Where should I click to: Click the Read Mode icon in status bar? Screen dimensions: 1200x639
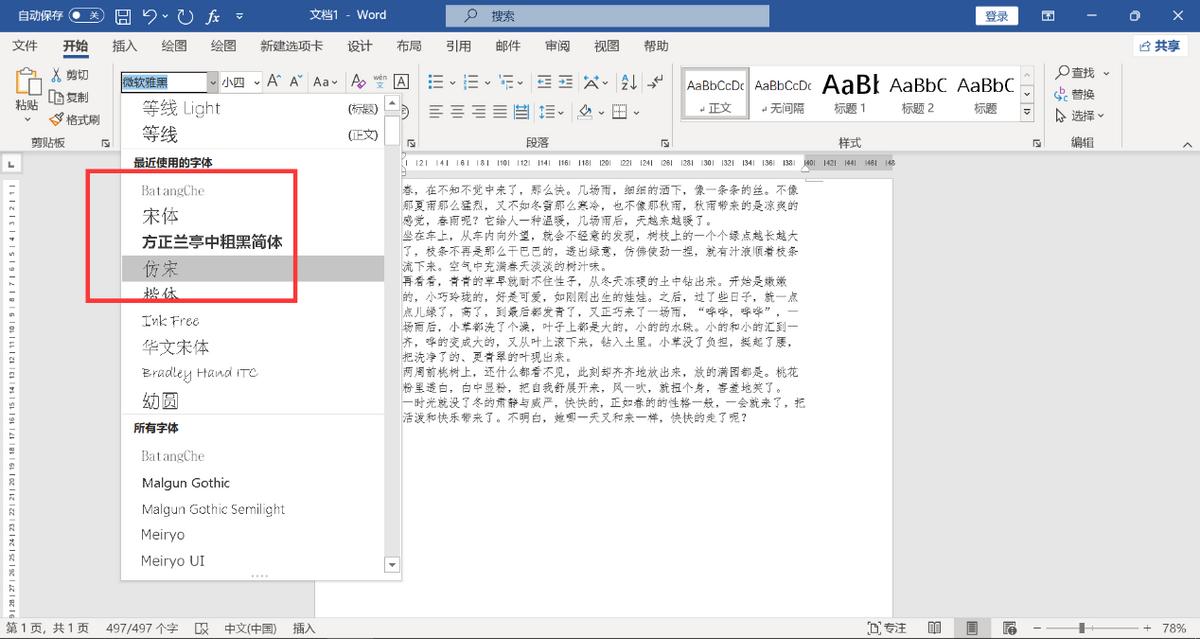[x=935, y=628]
